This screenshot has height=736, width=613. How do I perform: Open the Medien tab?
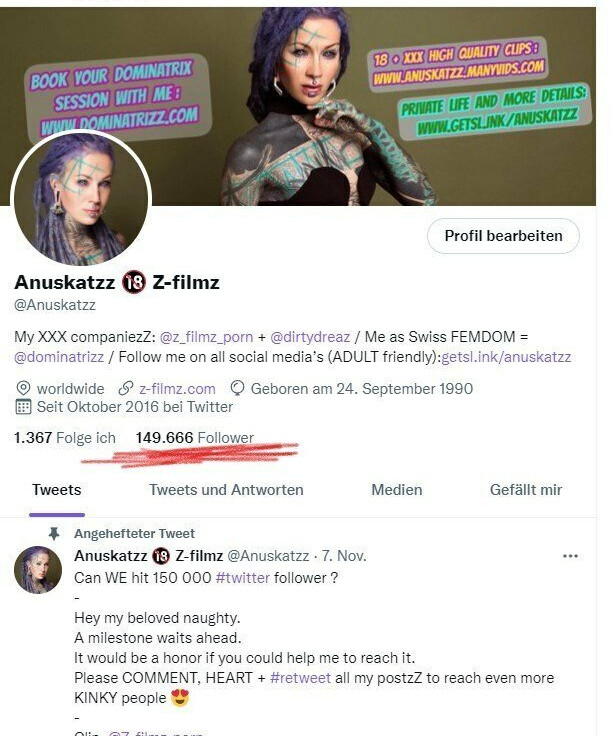click(x=397, y=490)
